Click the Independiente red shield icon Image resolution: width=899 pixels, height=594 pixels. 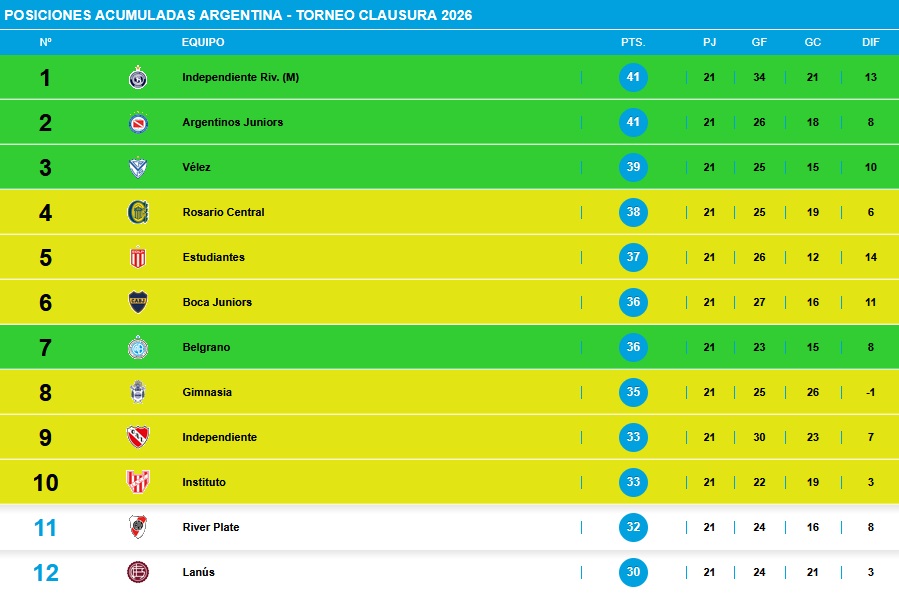pos(138,437)
